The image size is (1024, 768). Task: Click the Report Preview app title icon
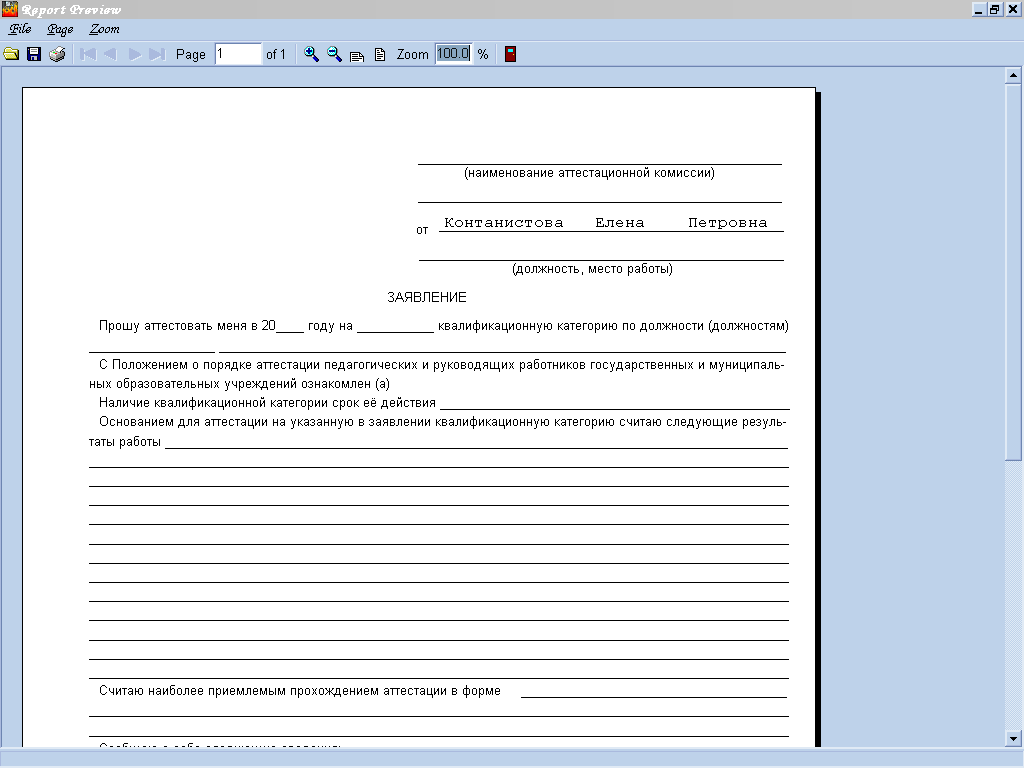point(10,9)
